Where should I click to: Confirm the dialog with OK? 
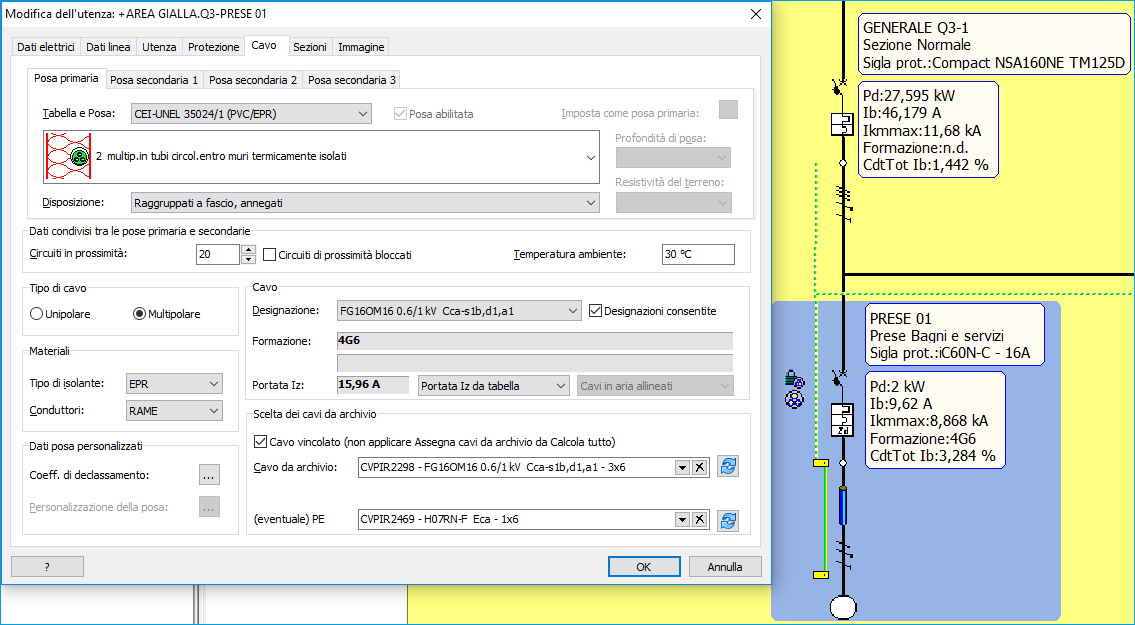coord(644,567)
